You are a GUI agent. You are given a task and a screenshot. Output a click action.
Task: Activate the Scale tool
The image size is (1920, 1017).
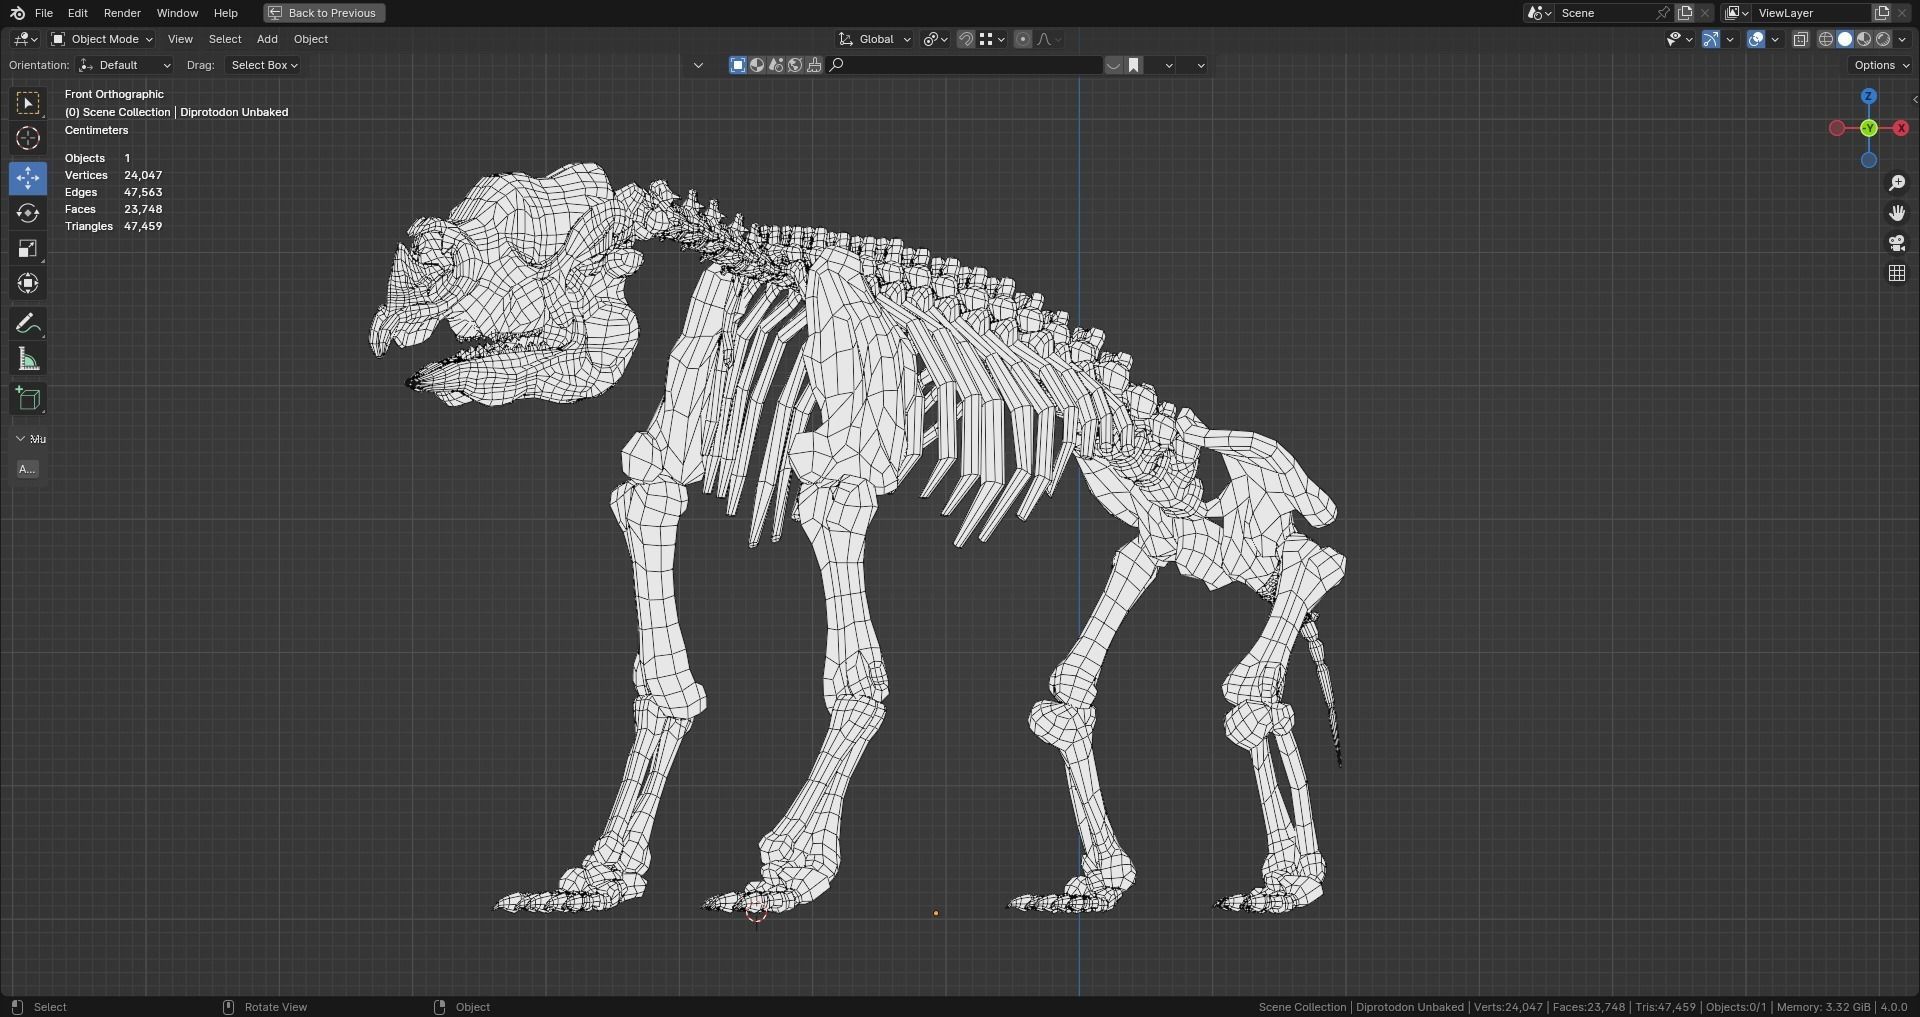[x=28, y=248]
